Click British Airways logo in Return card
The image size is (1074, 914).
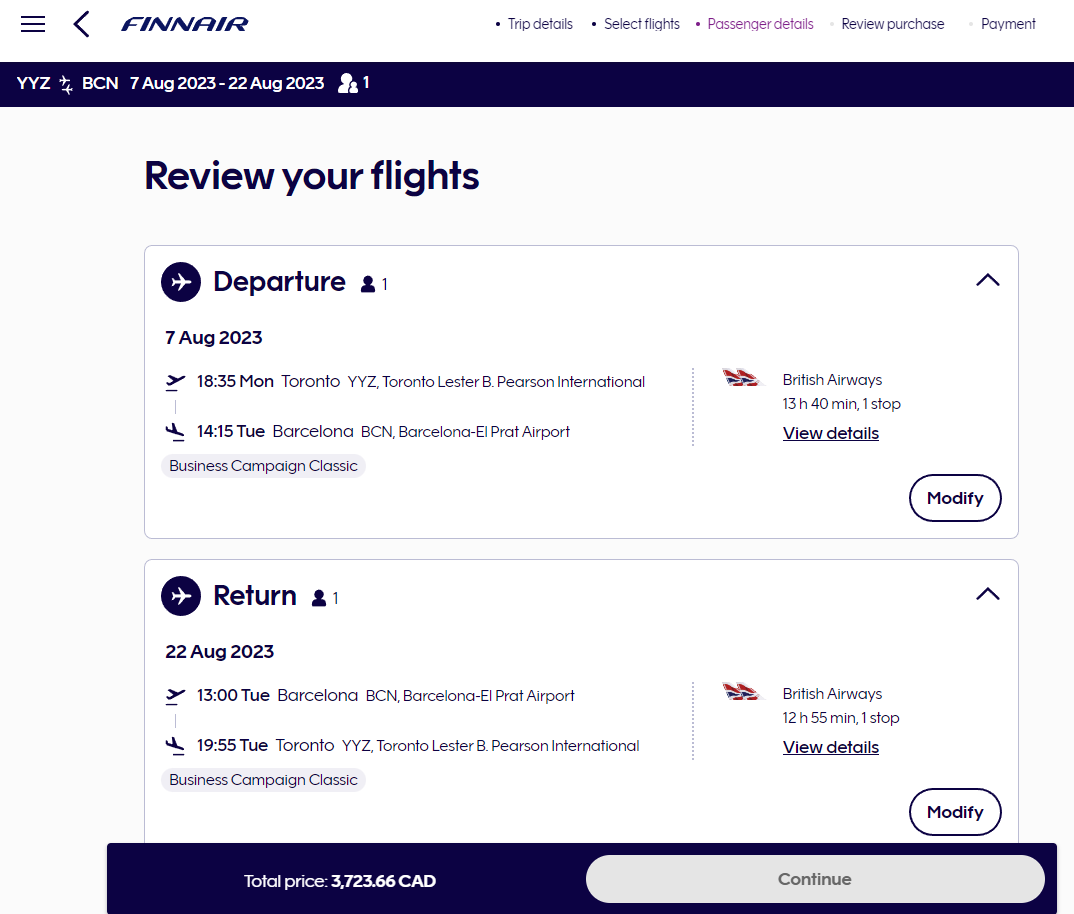[x=742, y=692]
